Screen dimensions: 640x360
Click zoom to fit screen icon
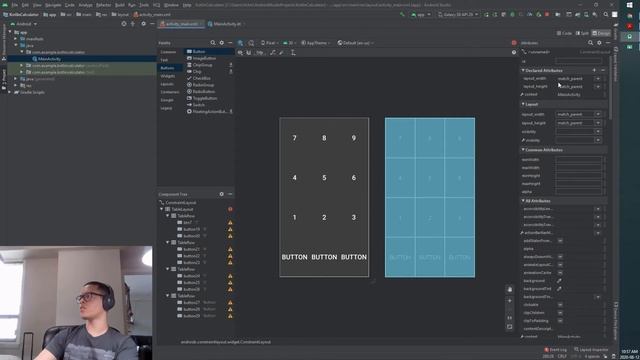coord(510,327)
